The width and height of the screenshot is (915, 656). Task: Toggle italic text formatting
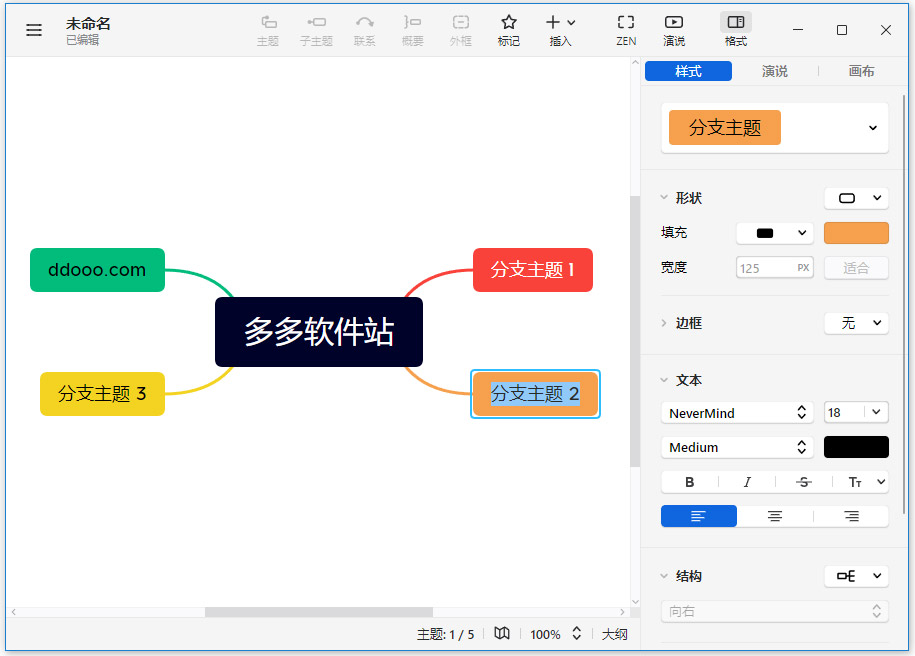coord(747,481)
